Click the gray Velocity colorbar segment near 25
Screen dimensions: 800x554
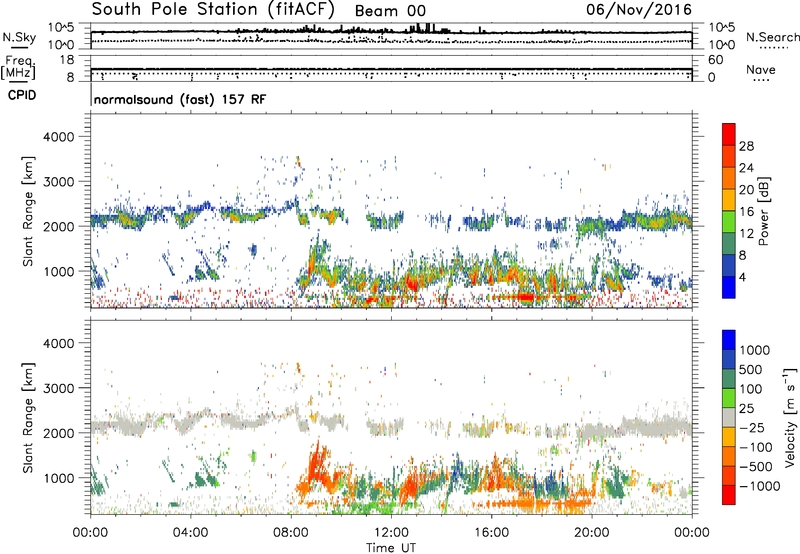click(729, 417)
